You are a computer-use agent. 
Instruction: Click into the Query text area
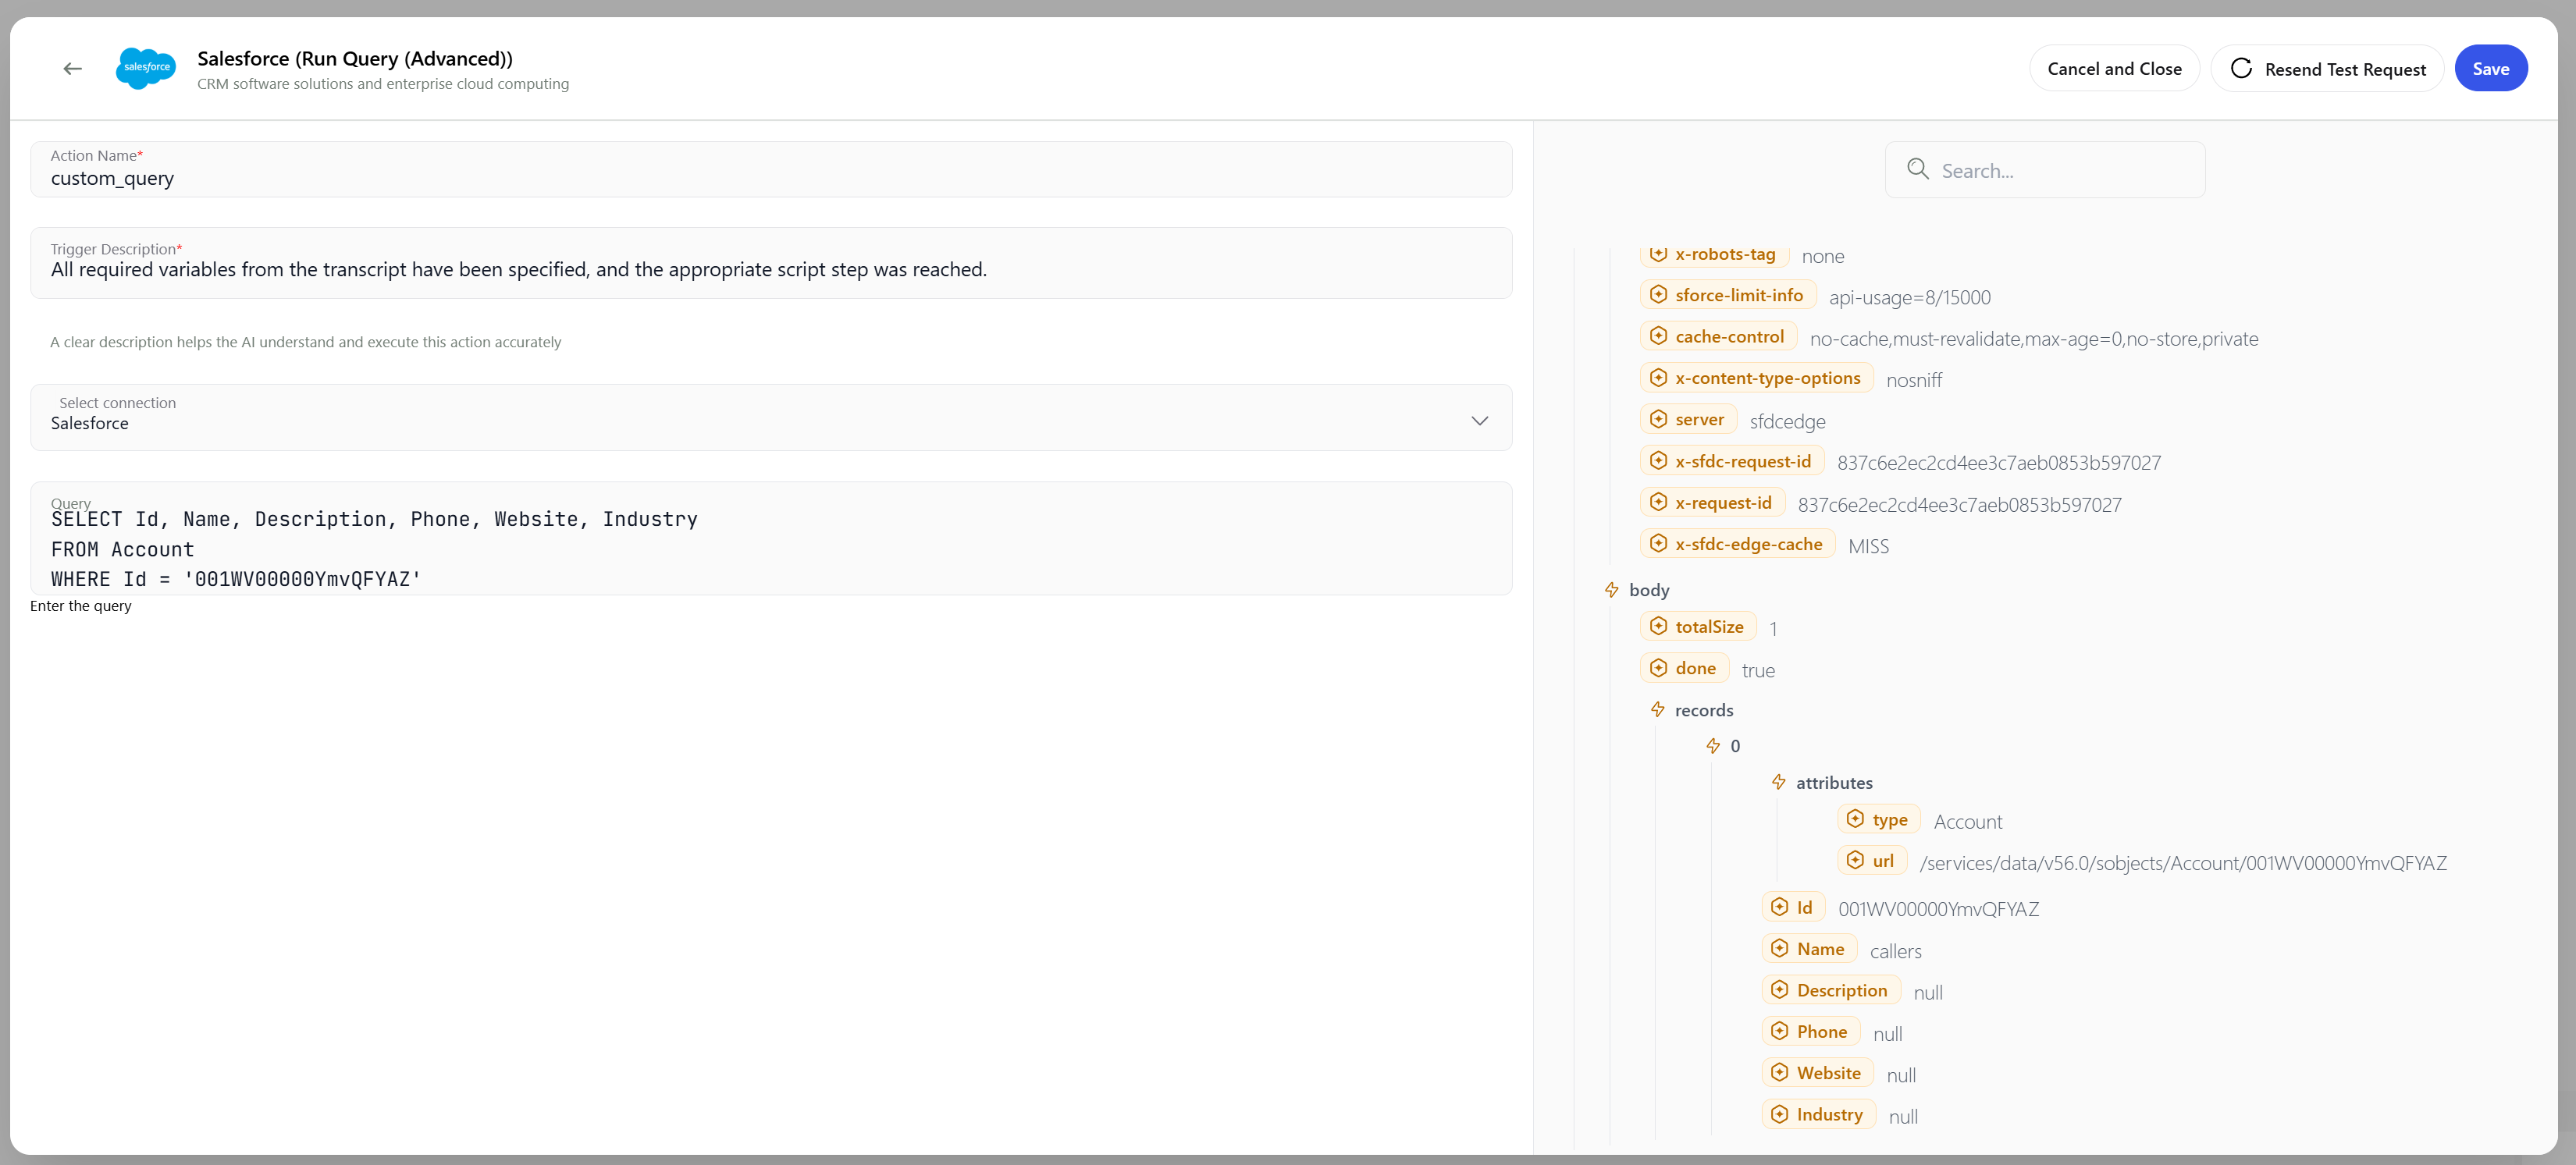(771, 539)
